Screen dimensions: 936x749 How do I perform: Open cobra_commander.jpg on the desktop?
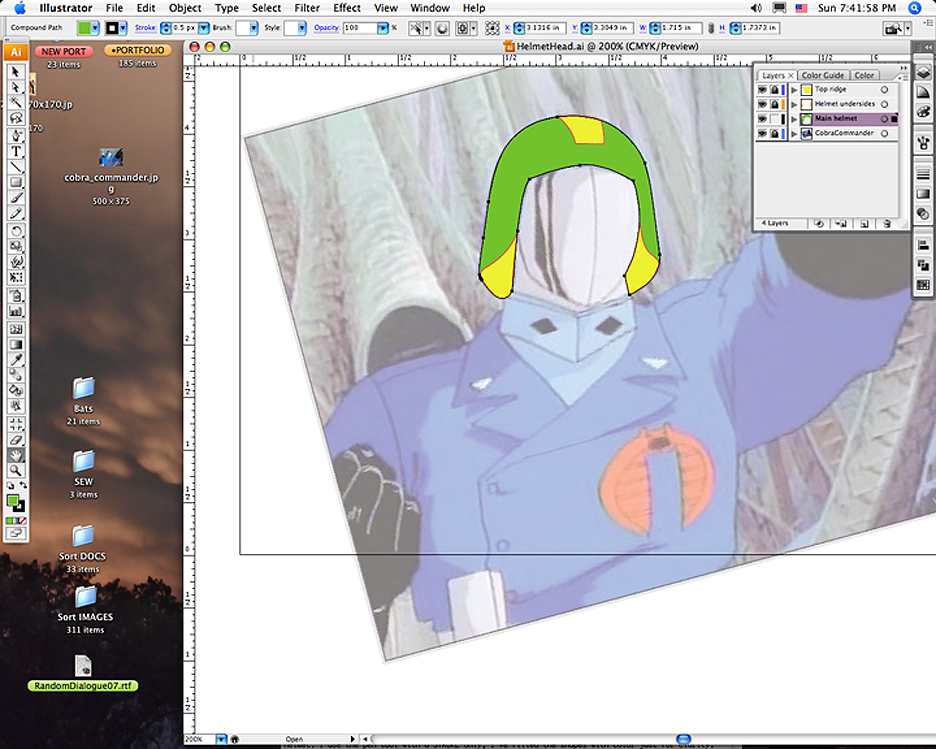111,158
